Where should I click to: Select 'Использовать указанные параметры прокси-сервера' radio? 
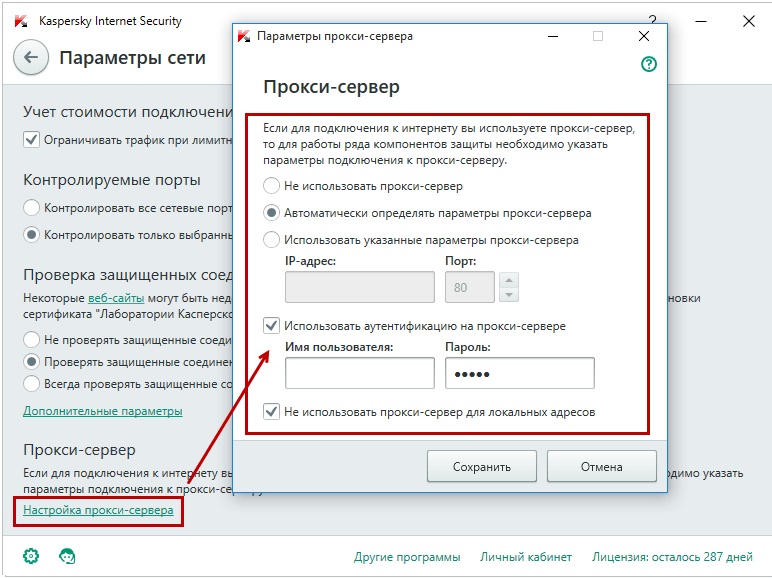(271, 240)
